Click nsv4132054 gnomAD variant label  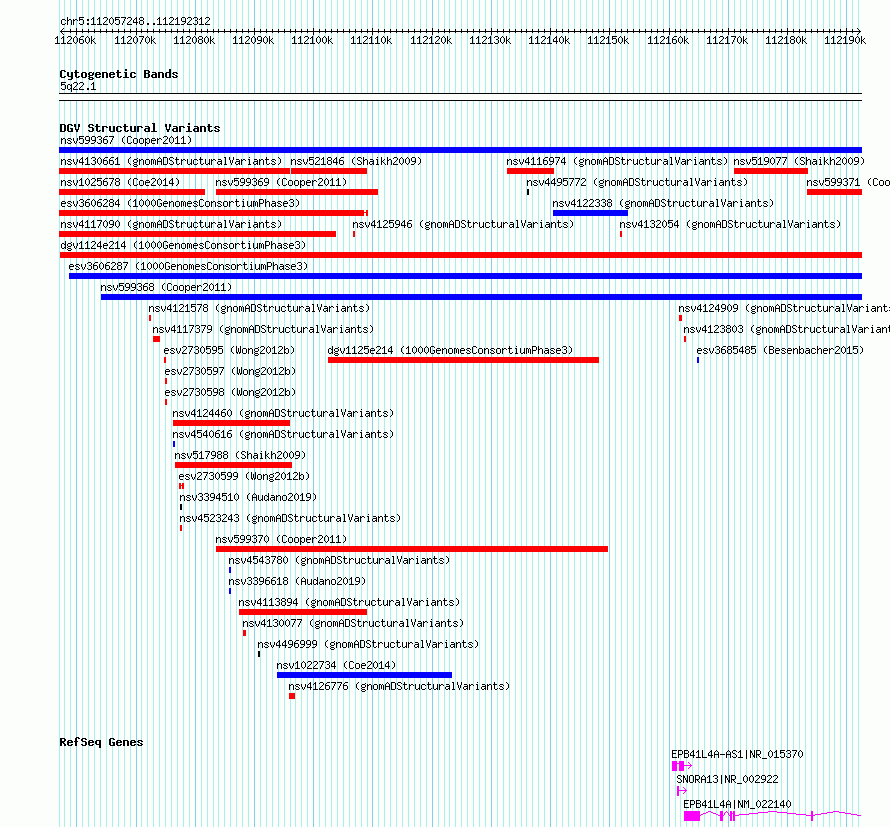point(730,224)
